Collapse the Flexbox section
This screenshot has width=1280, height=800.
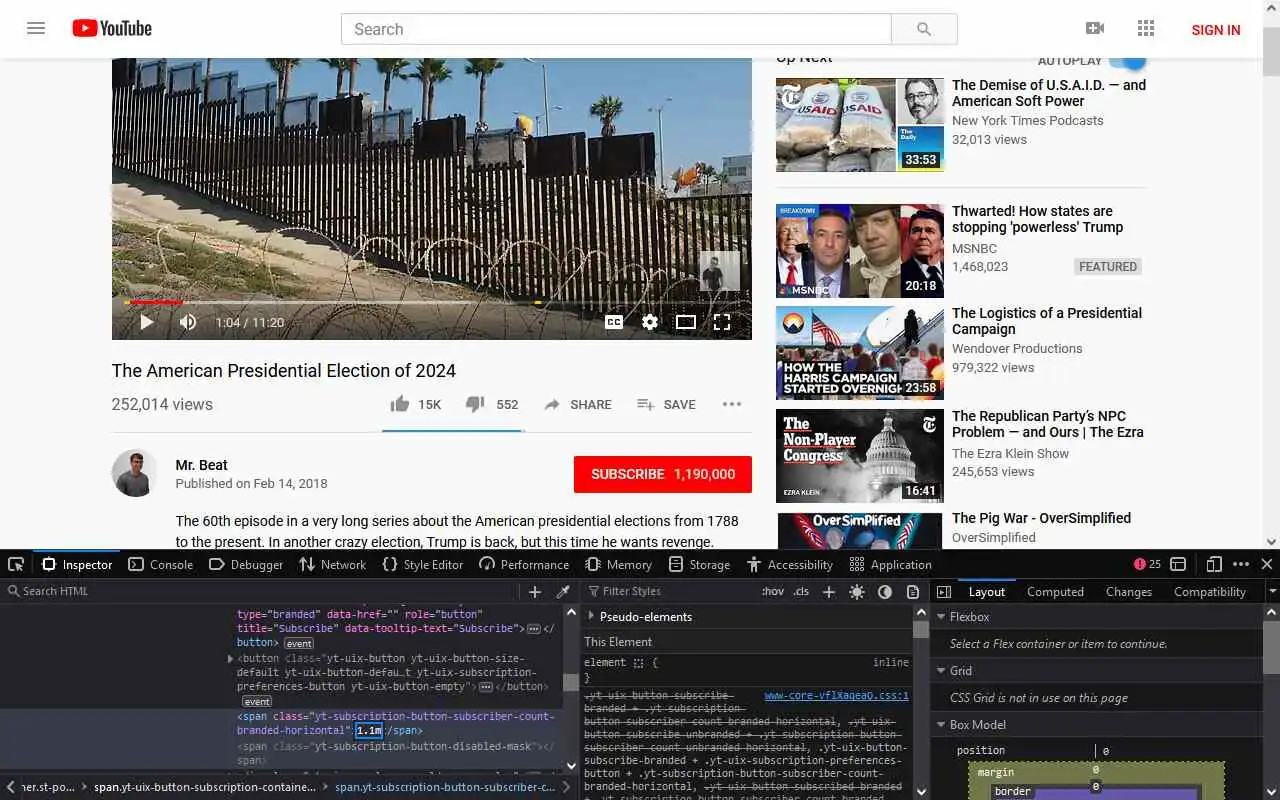[941, 617]
